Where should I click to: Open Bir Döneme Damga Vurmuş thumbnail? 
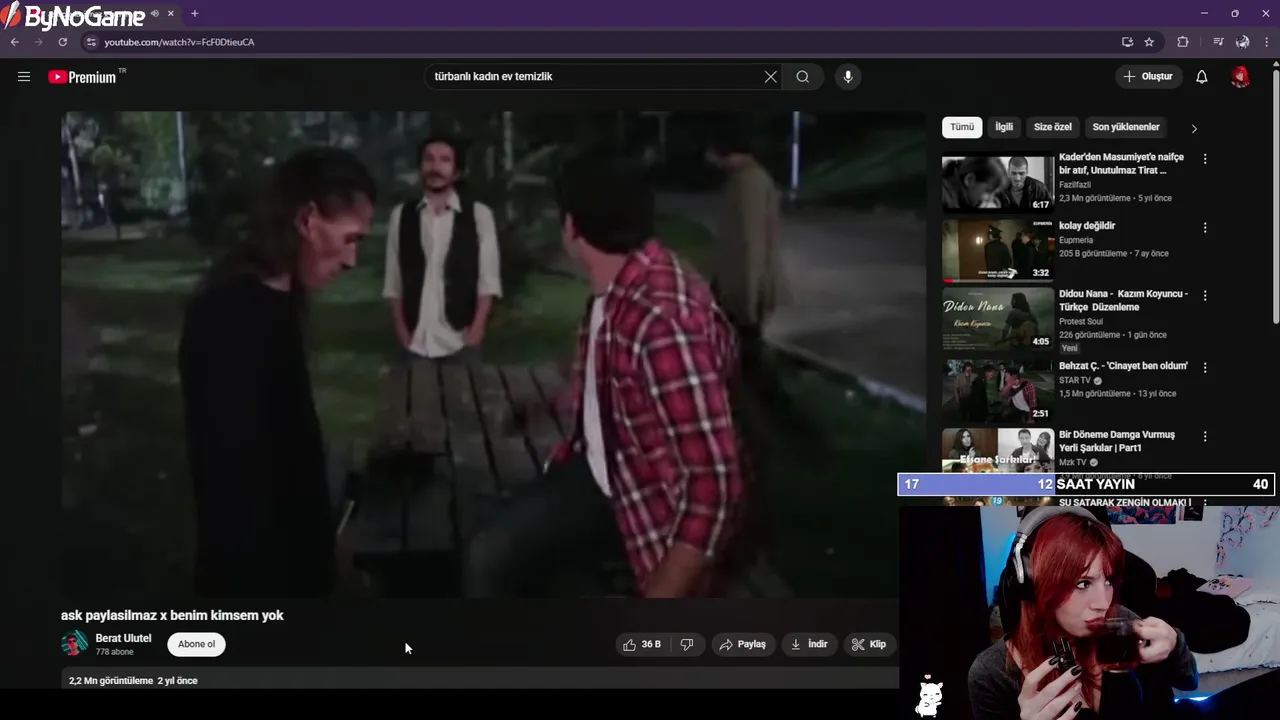point(998,450)
